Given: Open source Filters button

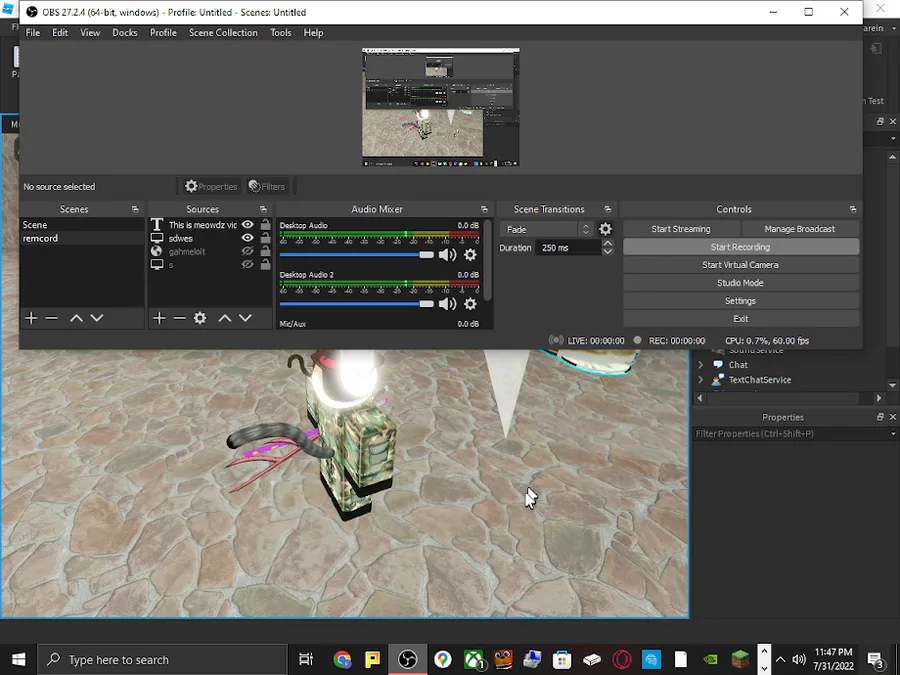Looking at the screenshot, I should point(266,187).
